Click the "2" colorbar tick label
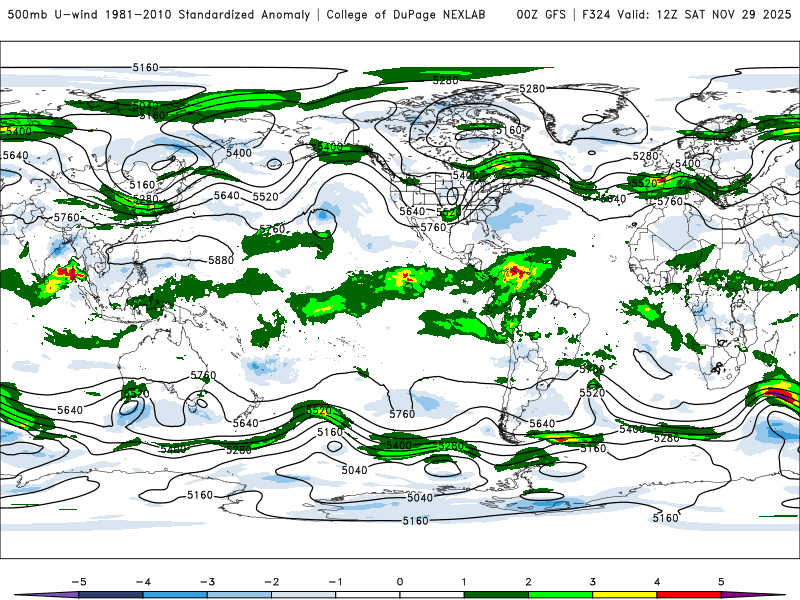This screenshot has height=600, width=800. pyautogui.click(x=528, y=582)
